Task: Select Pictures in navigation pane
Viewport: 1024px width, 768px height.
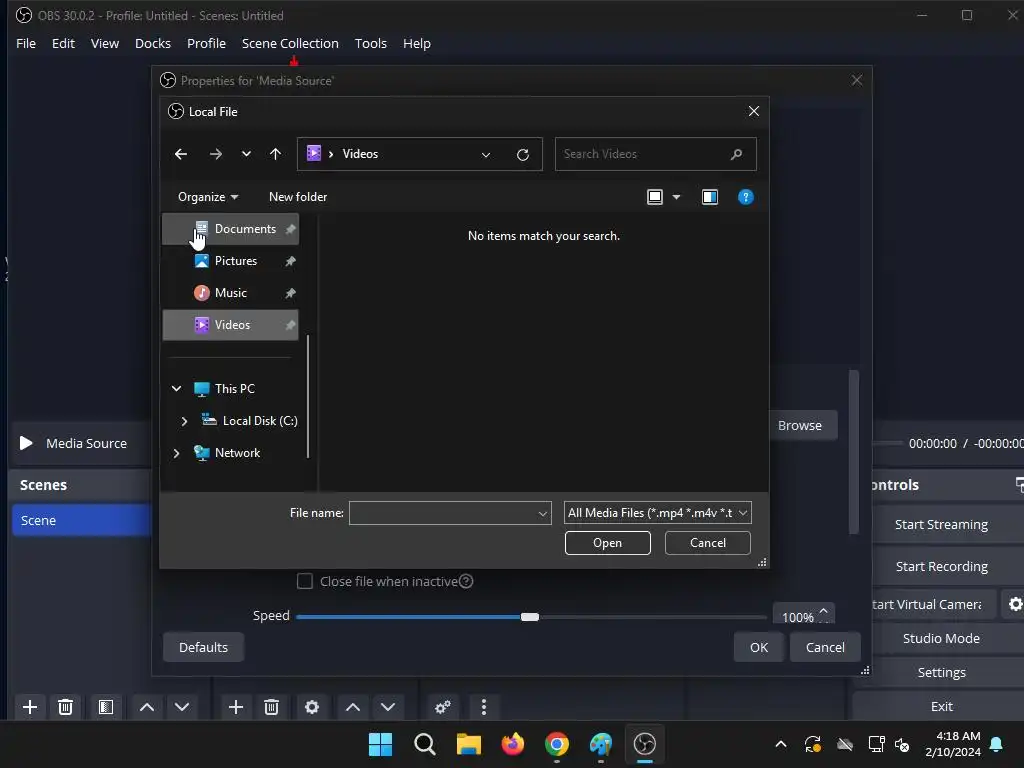Action: pos(231,261)
